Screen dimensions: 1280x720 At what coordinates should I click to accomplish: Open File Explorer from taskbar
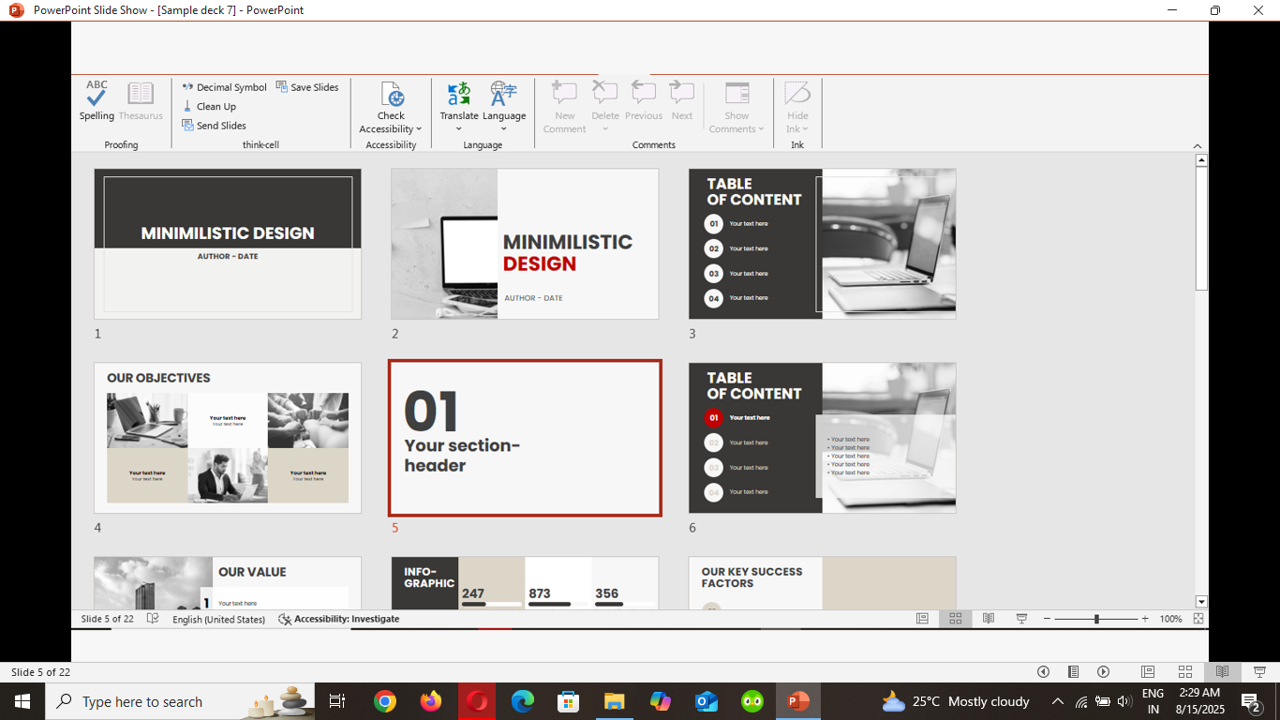click(613, 702)
